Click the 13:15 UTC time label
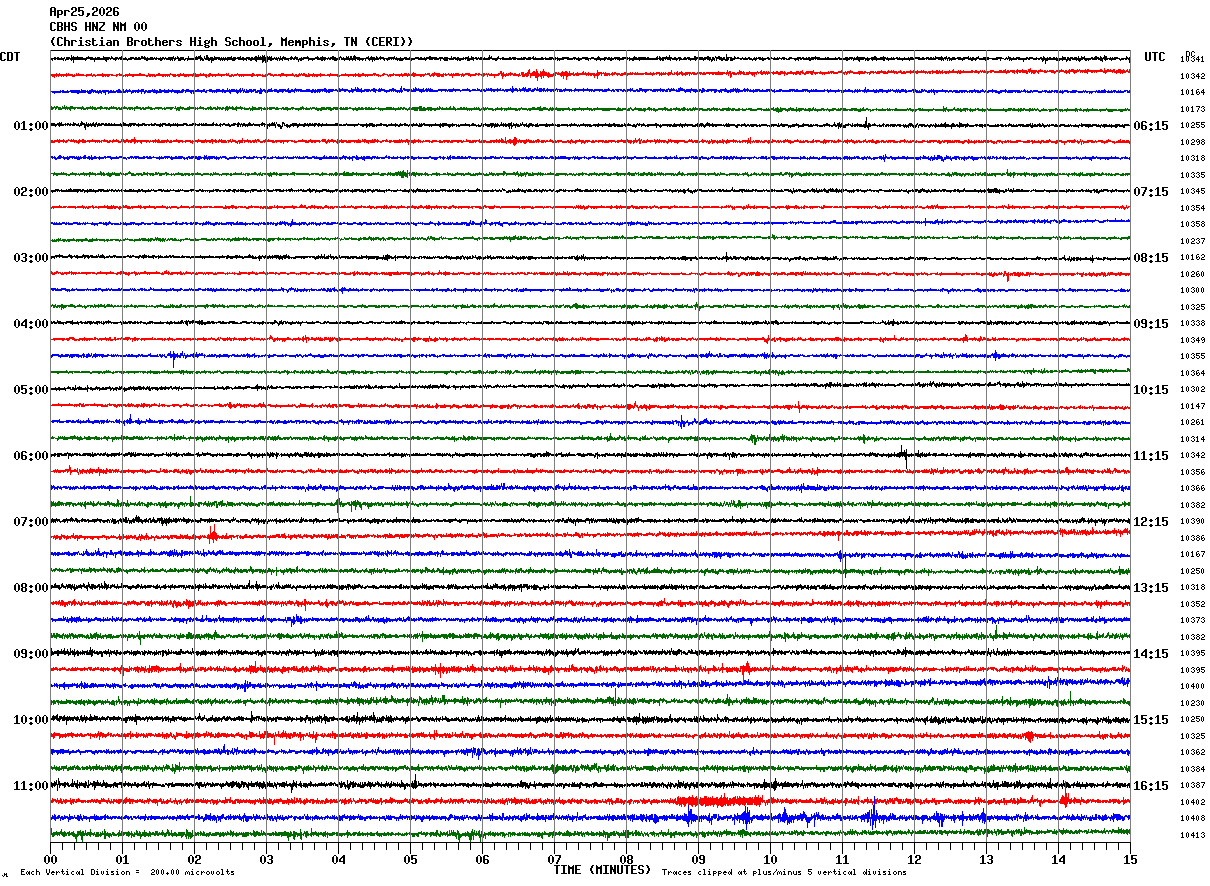Viewport: 1210px width, 886px height. [1151, 588]
